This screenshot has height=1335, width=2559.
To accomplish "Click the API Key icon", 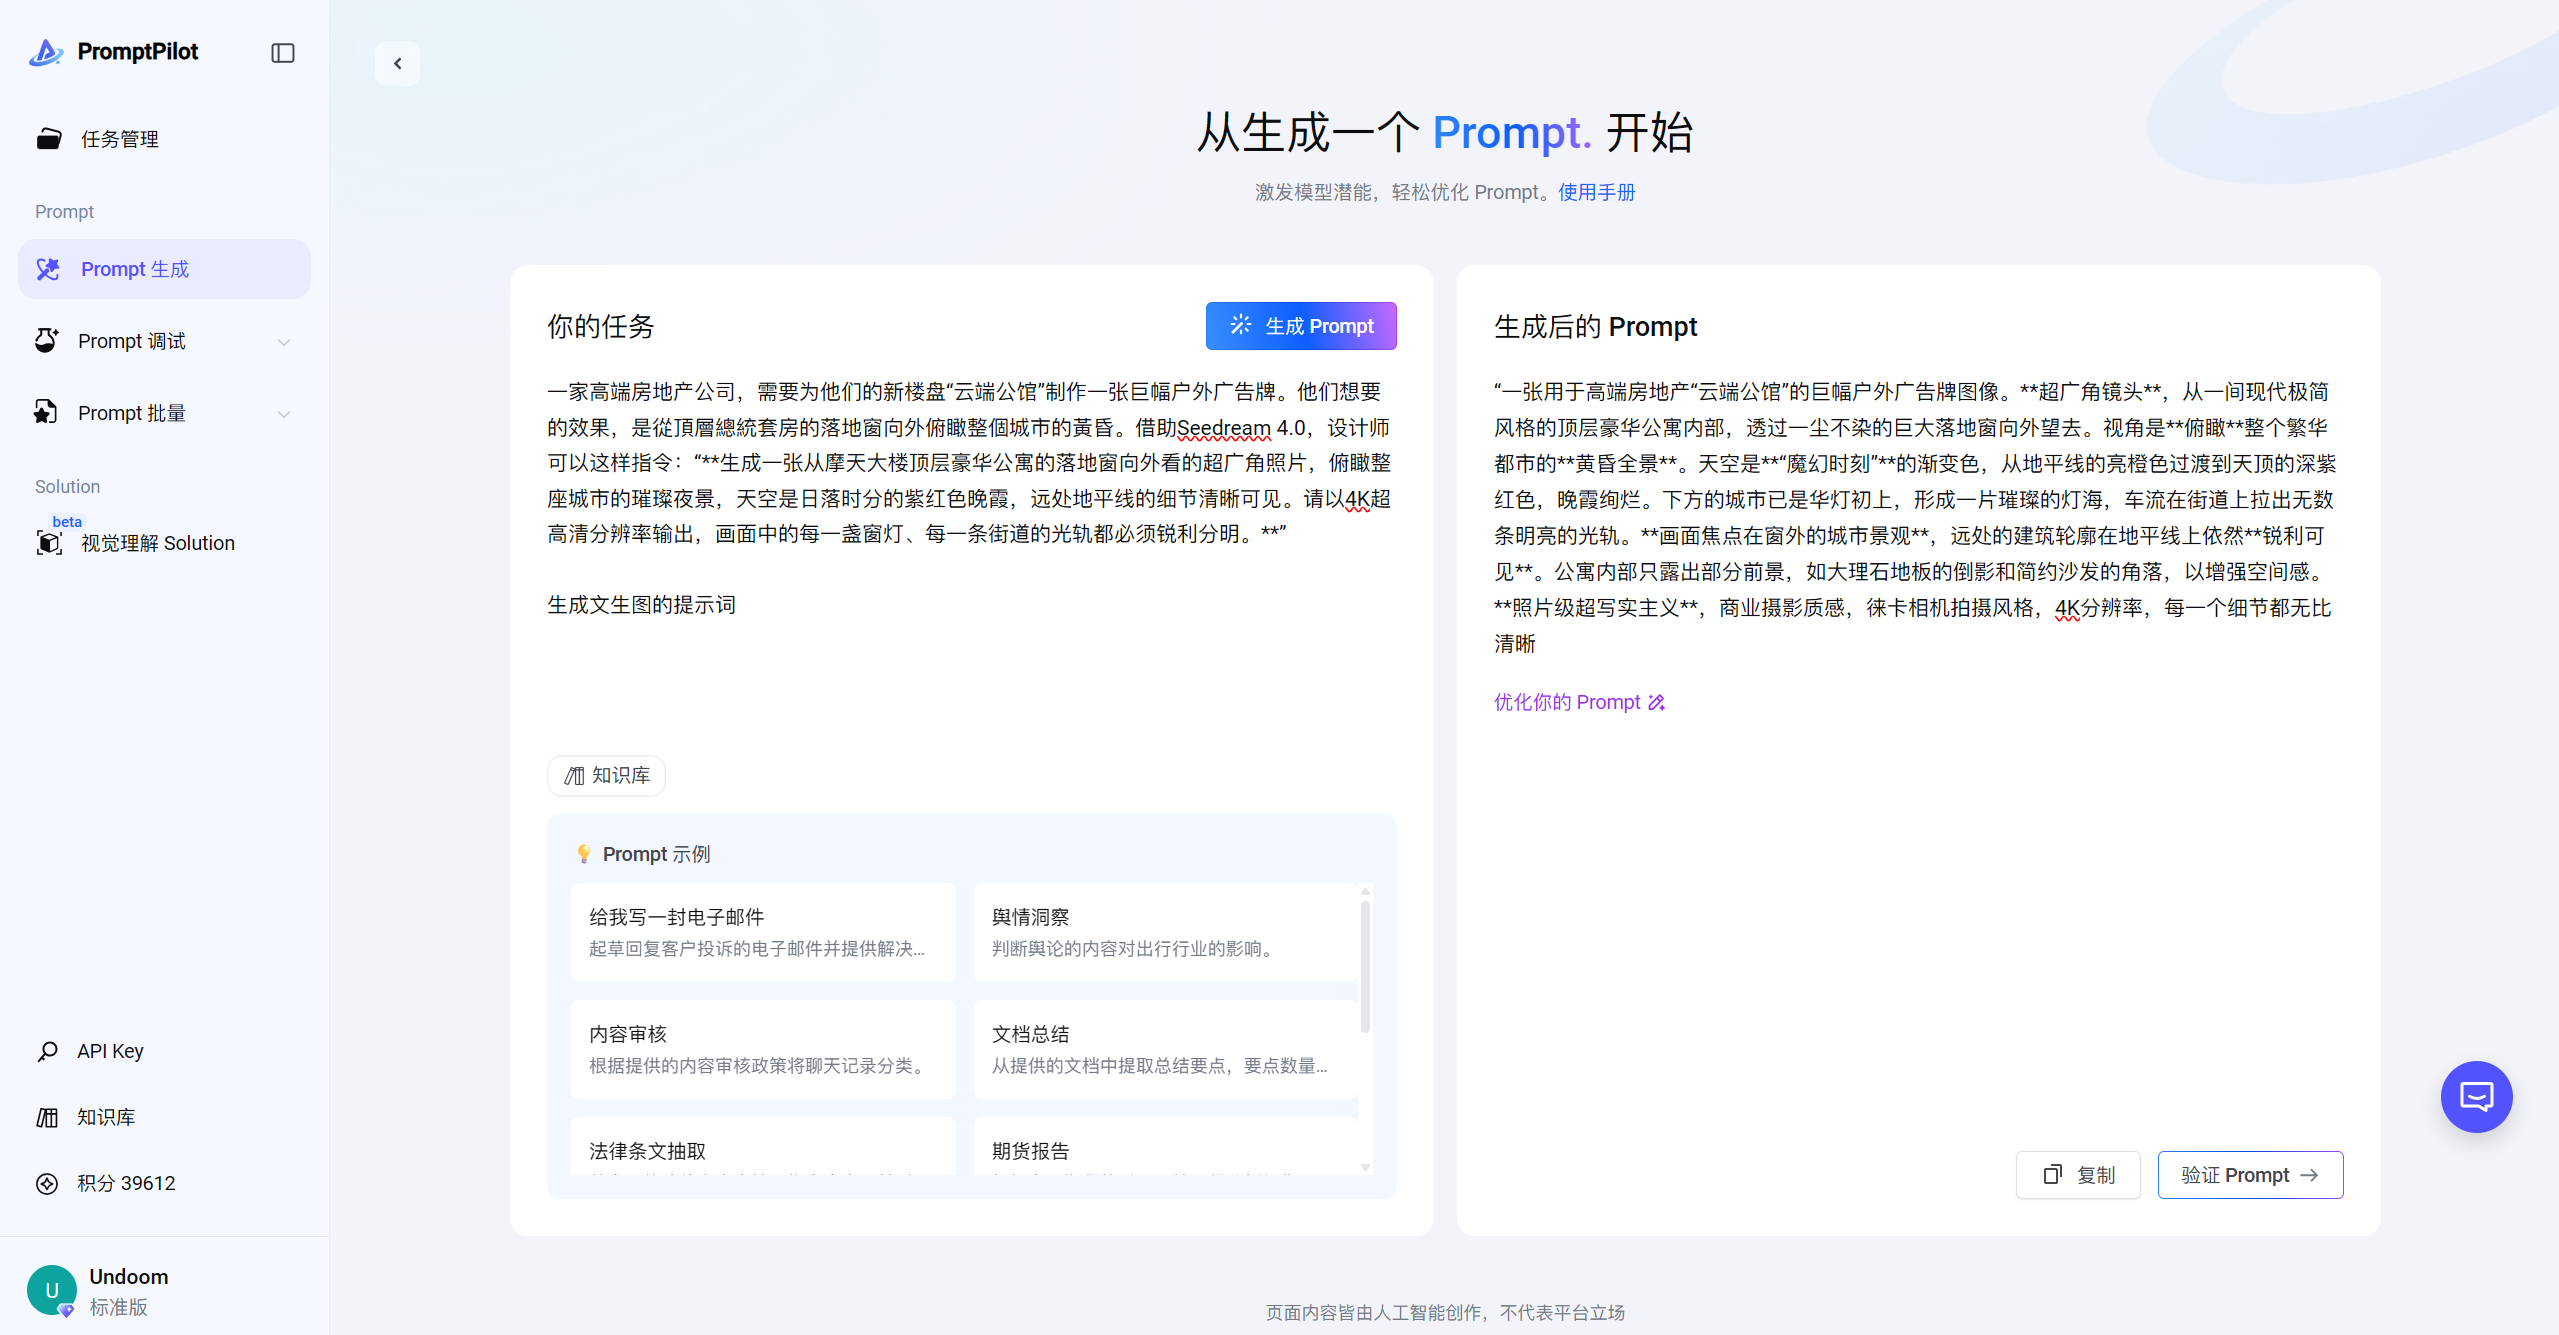I will click(47, 1051).
